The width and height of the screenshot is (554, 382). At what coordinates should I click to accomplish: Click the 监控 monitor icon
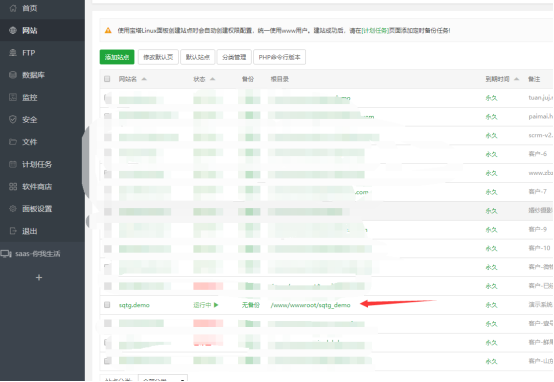coord(13,97)
